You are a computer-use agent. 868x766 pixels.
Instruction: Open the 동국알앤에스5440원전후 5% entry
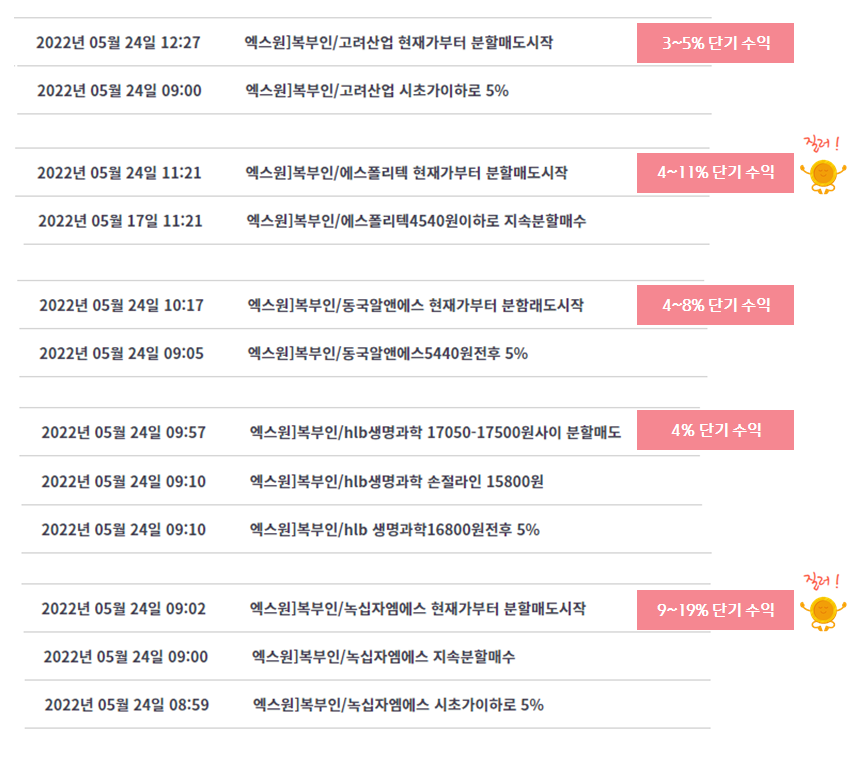coord(388,353)
